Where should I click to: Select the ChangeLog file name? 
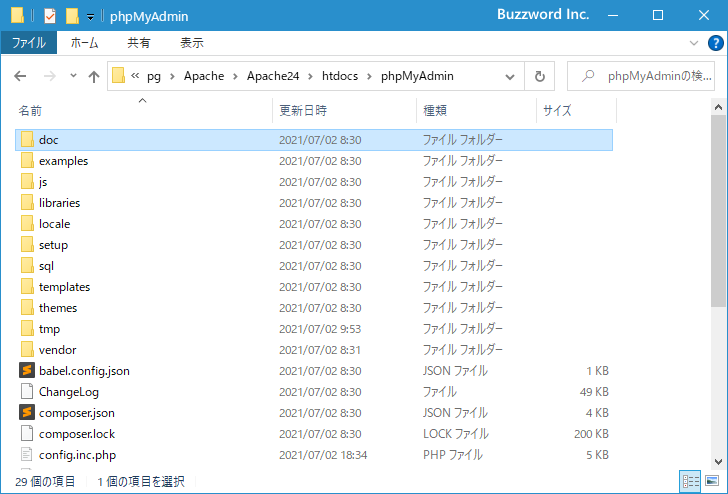click(69, 392)
